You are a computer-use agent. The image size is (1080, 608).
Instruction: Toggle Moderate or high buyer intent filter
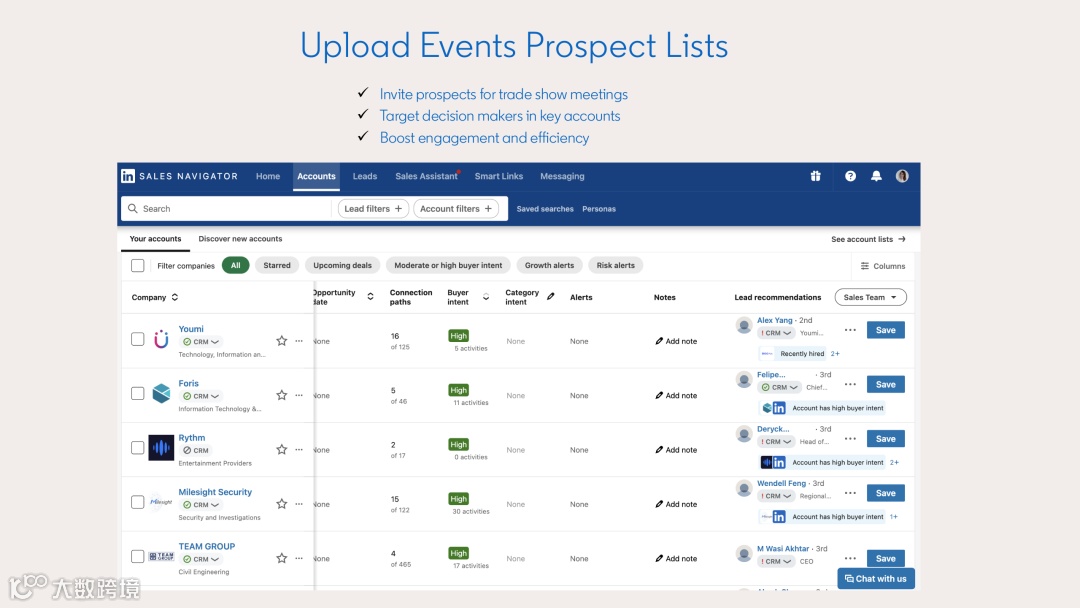click(x=448, y=265)
